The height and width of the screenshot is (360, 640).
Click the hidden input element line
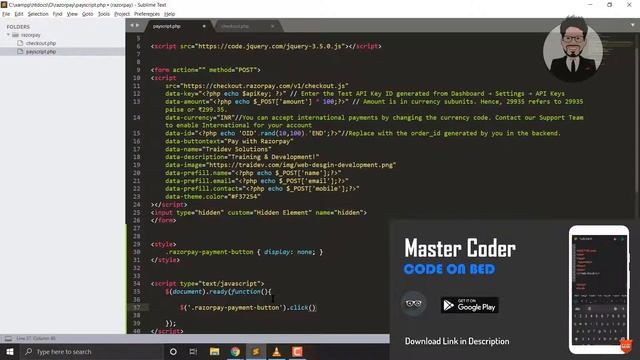258,212
